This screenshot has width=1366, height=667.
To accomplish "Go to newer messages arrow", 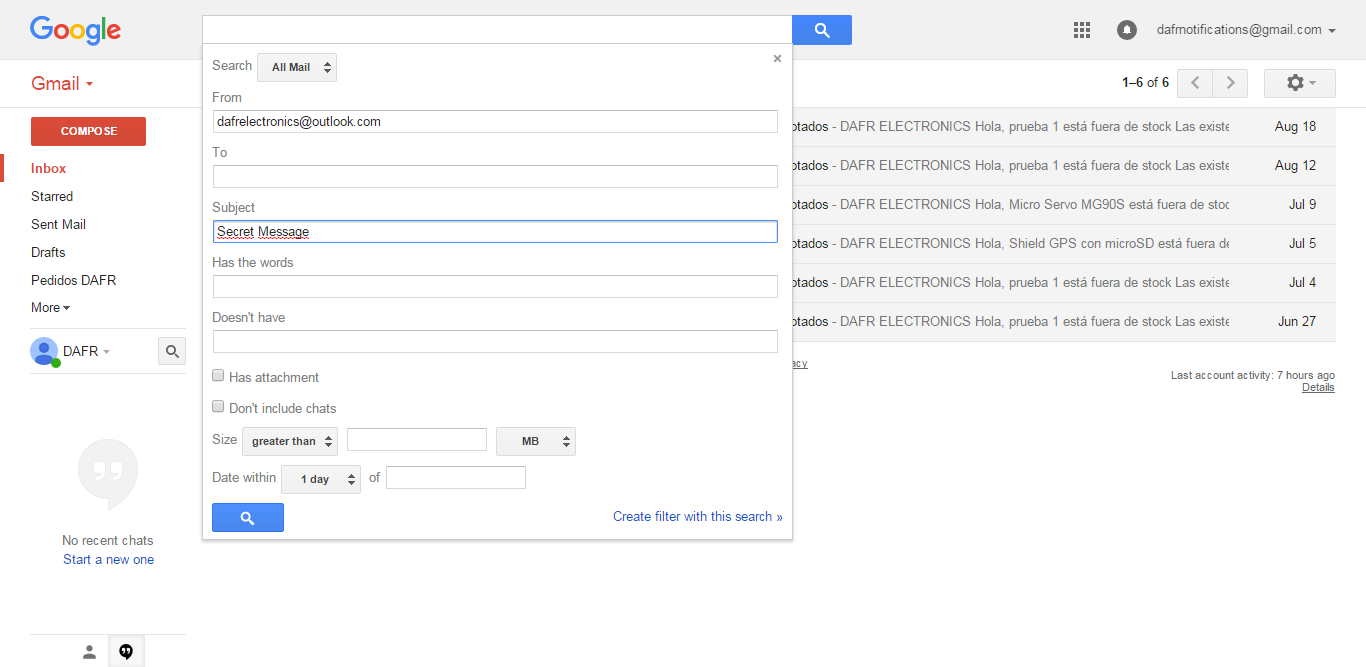I will pos(1195,83).
